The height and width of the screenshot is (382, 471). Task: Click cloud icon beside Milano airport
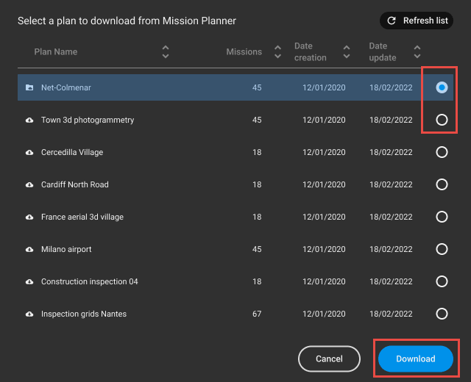tap(30, 249)
